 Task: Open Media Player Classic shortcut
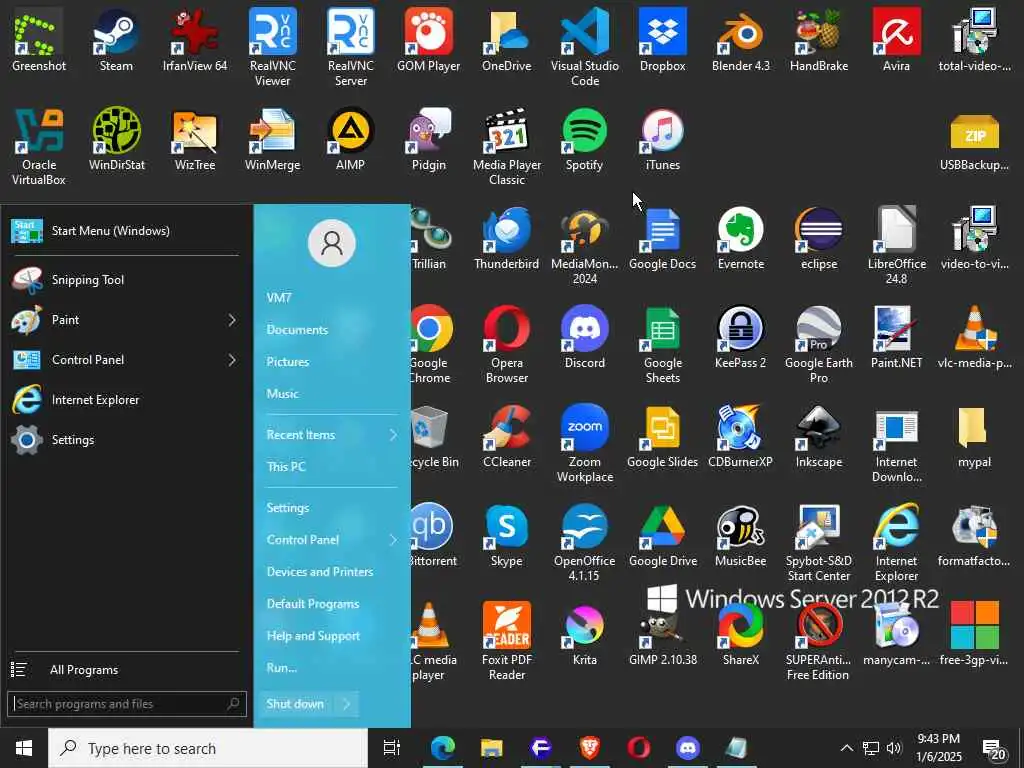507,146
